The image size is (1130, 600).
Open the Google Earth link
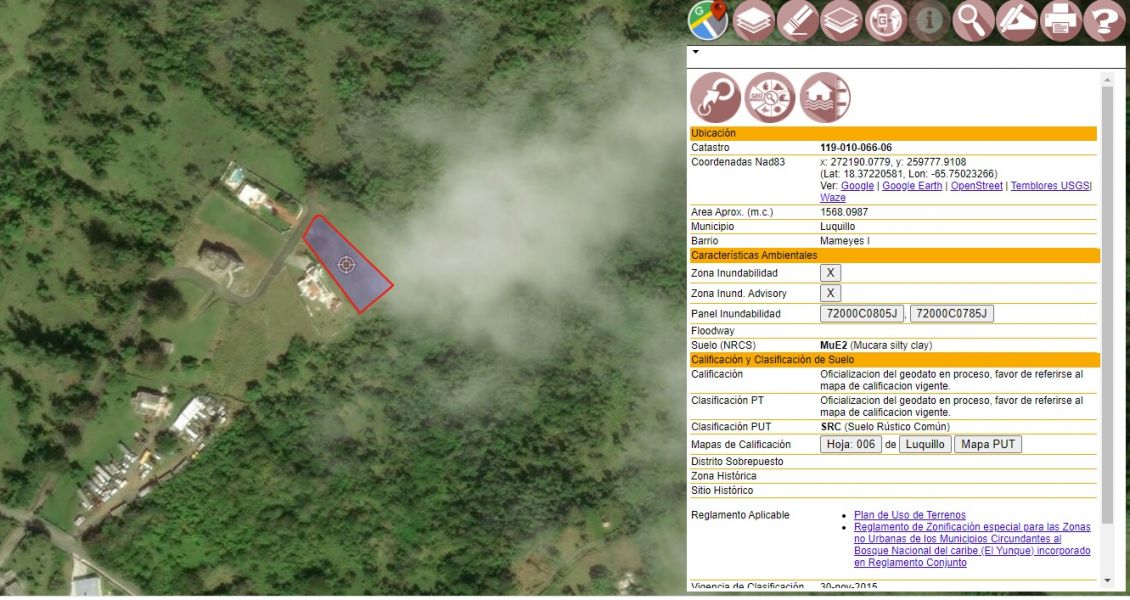(x=912, y=186)
